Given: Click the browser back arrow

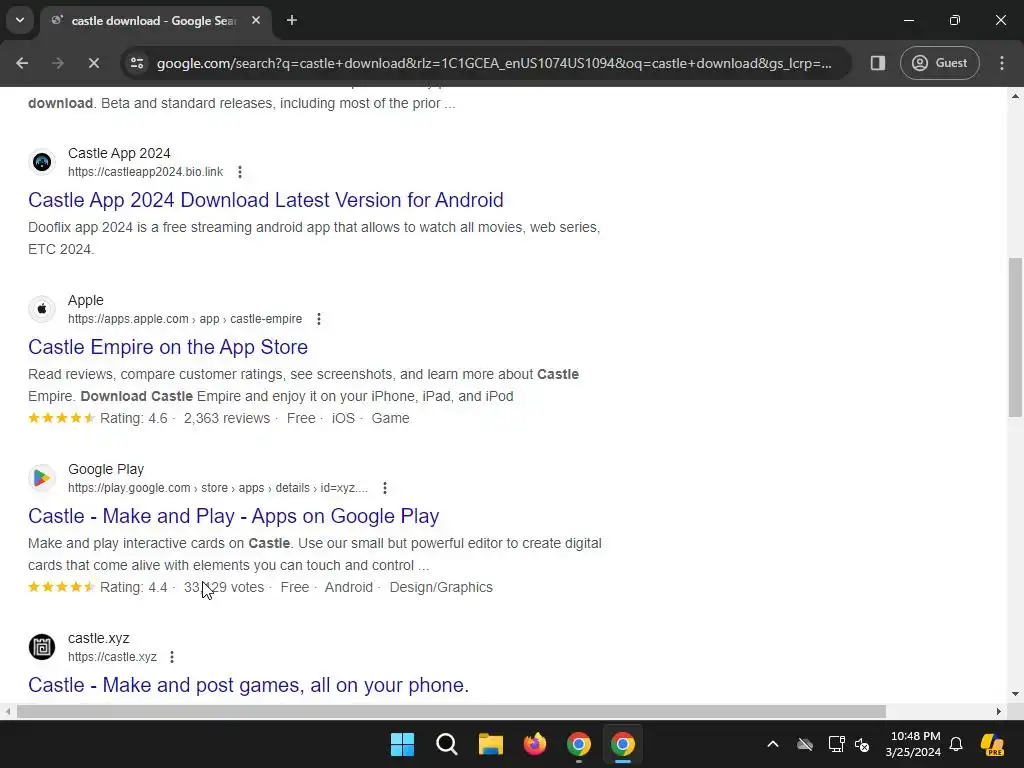Looking at the screenshot, I should pyautogui.click(x=22, y=63).
